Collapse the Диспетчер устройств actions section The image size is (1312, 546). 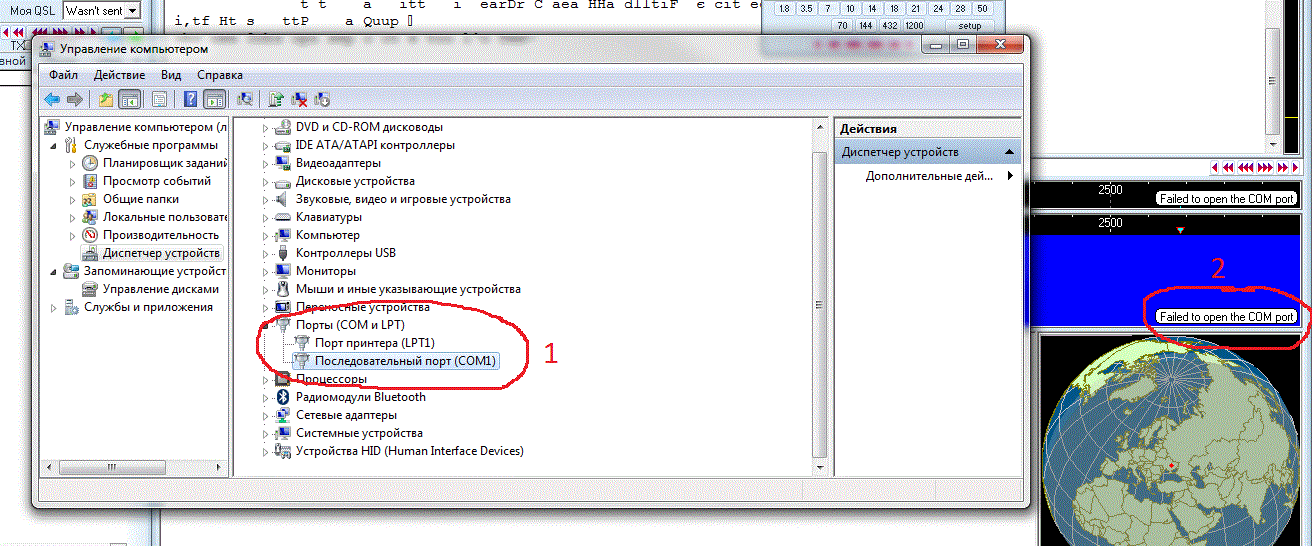(1011, 152)
